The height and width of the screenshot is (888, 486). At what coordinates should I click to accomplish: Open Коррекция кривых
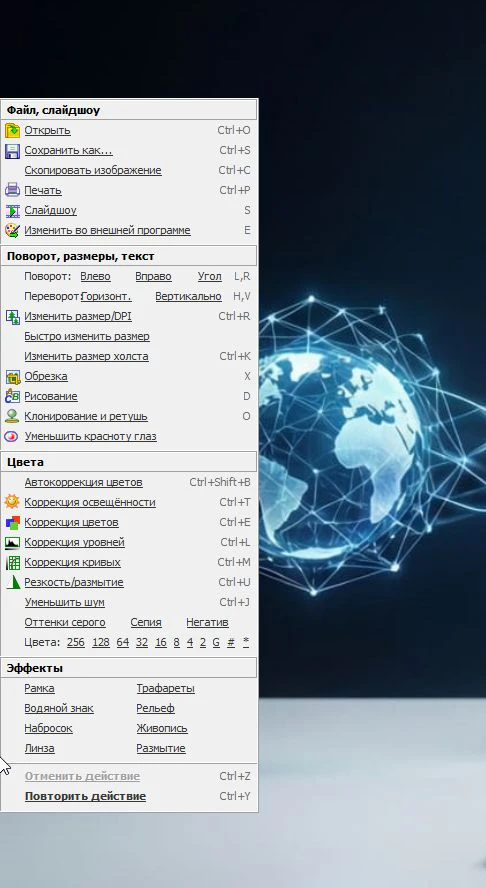tap(73, 562)
